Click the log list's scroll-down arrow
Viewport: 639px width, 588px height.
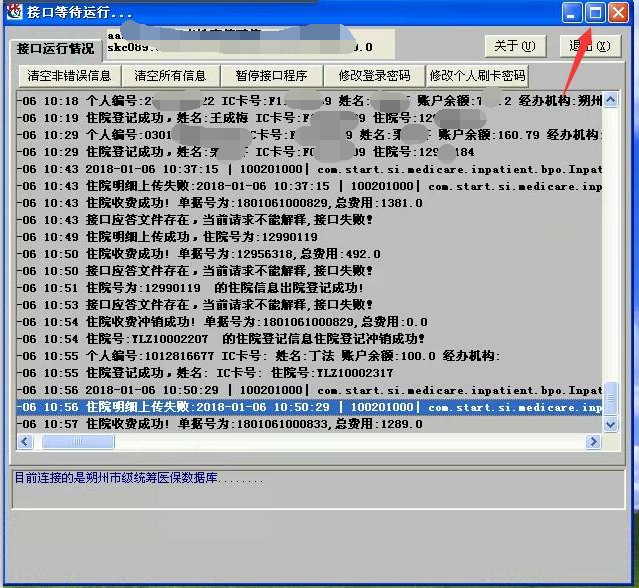pyautogui.click(x=611, y=424)
